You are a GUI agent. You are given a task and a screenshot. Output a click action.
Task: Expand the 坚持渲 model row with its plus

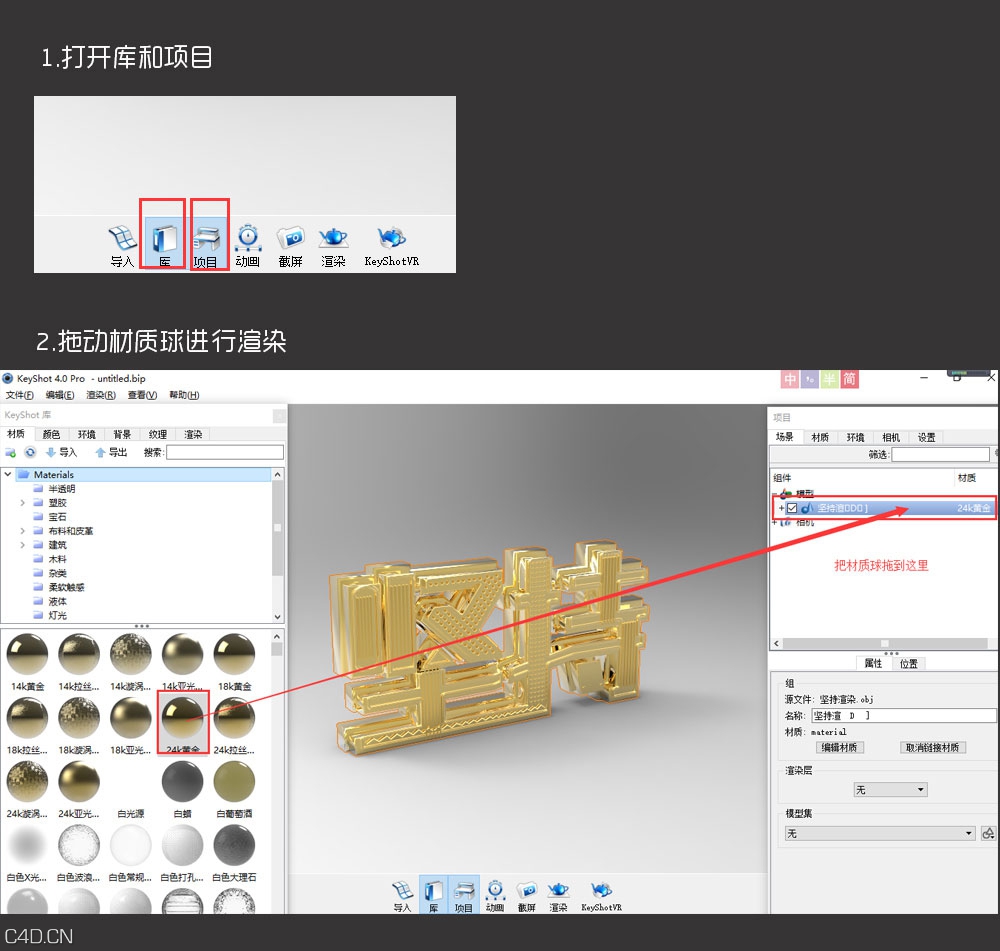[x=781, y=508]
